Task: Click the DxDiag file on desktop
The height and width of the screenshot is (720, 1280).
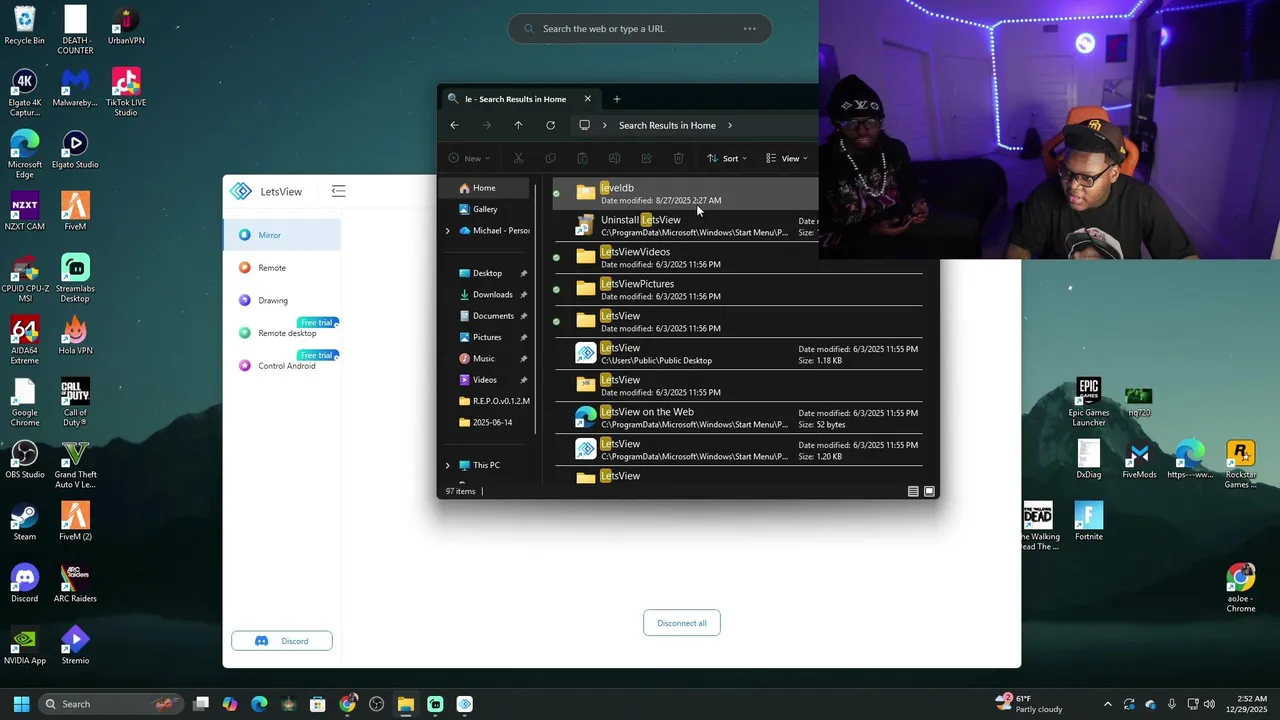Action: (x=1088, y=460)
